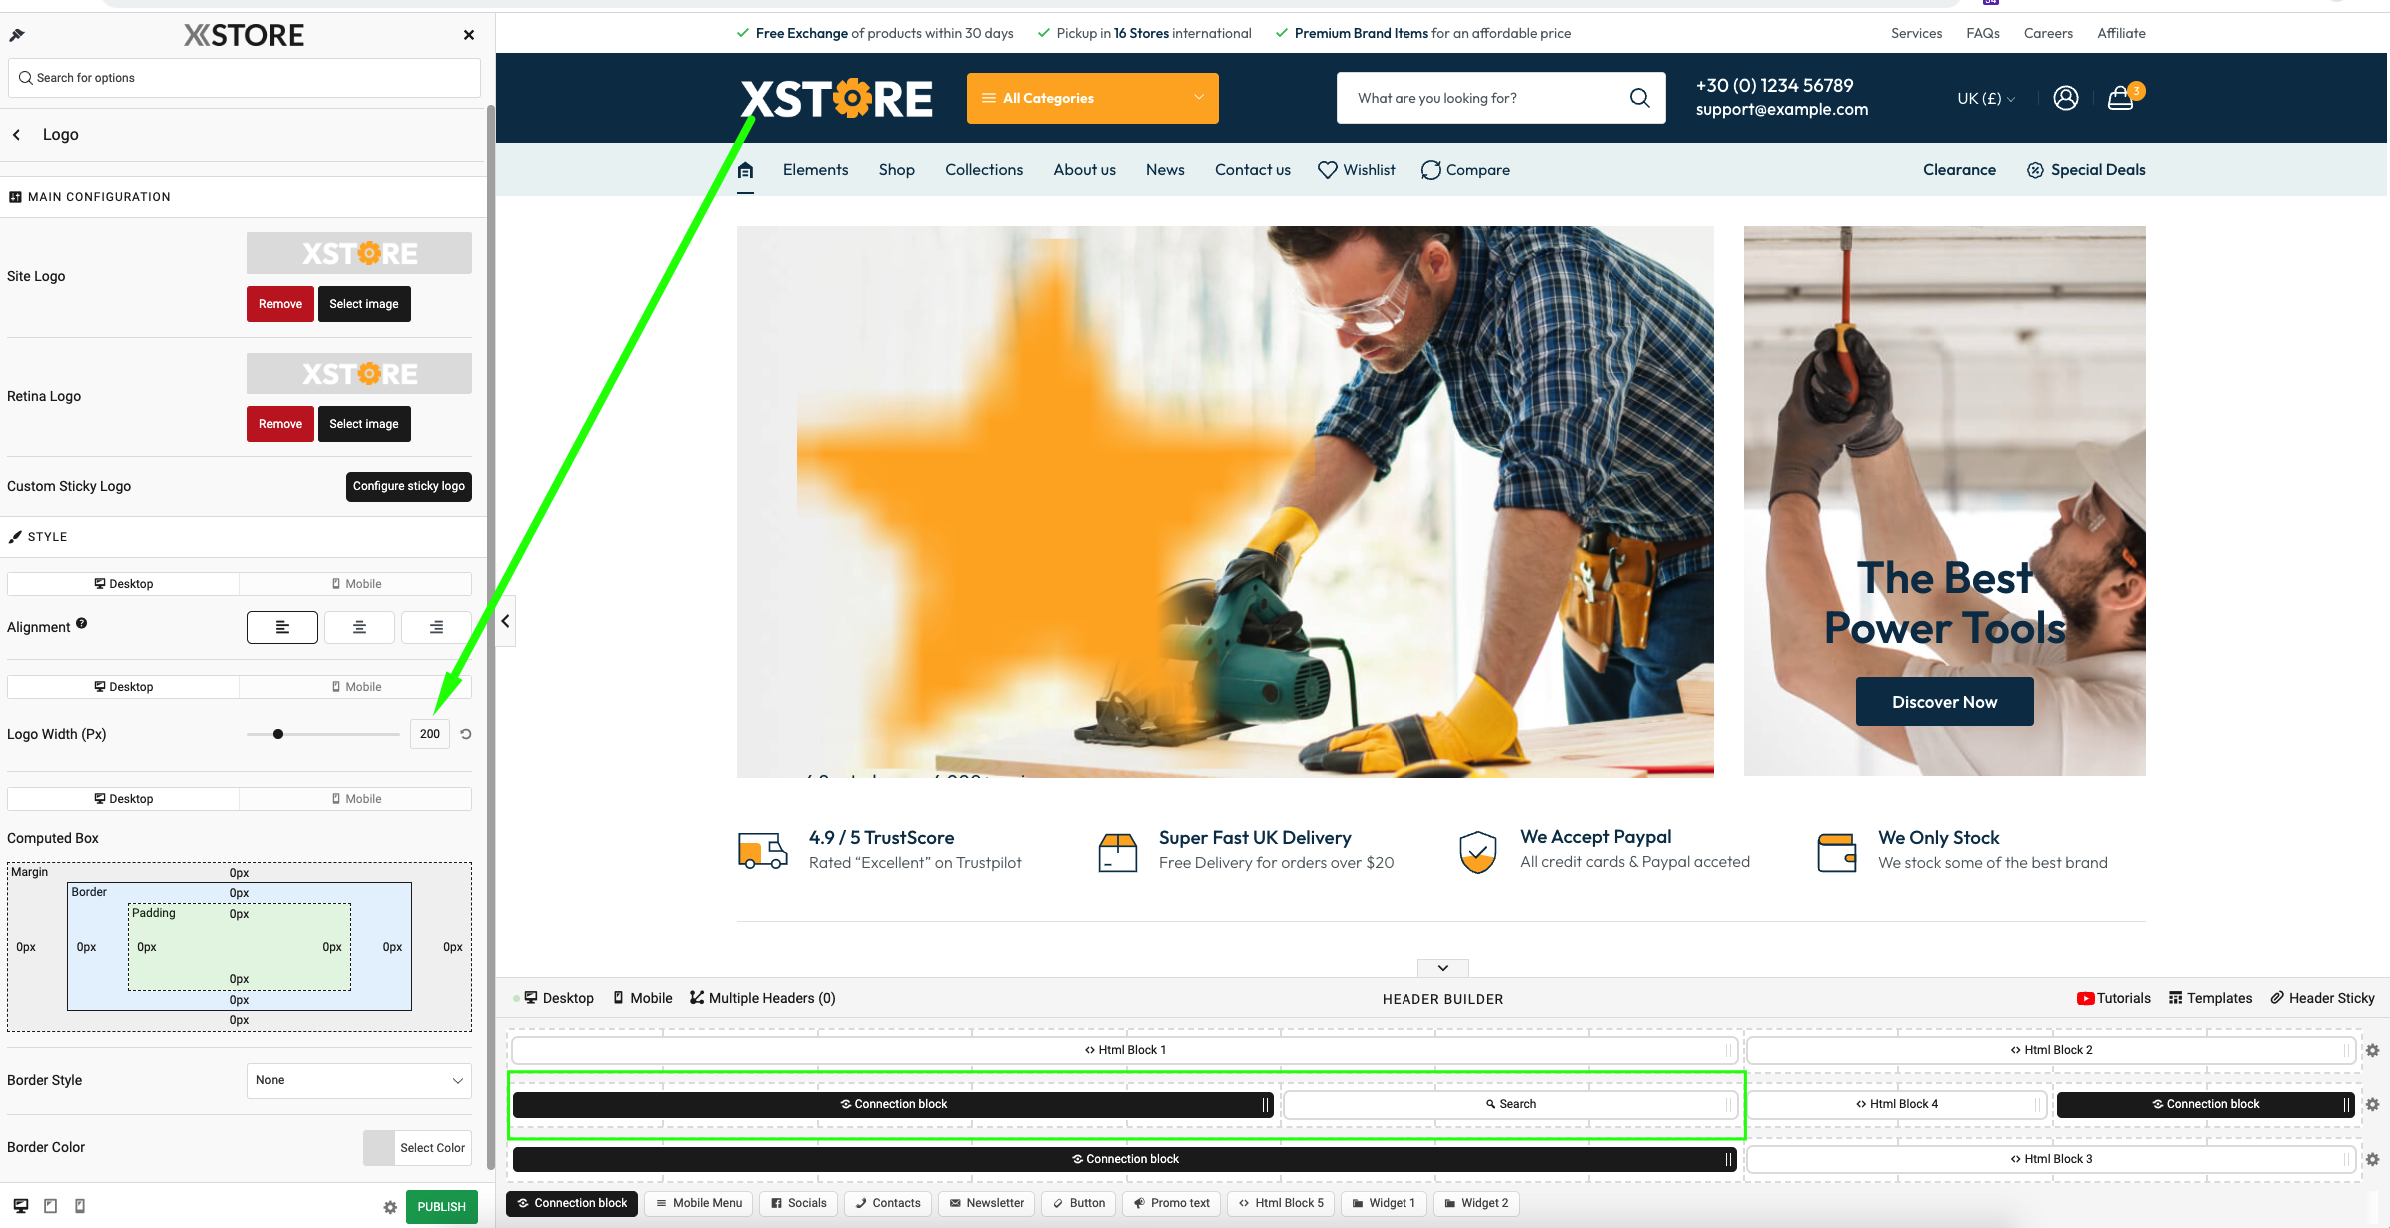The height and width of the screenshot is (1228, 2390).
Task: Click the left alignment icon for Logo
Action: 282,627
